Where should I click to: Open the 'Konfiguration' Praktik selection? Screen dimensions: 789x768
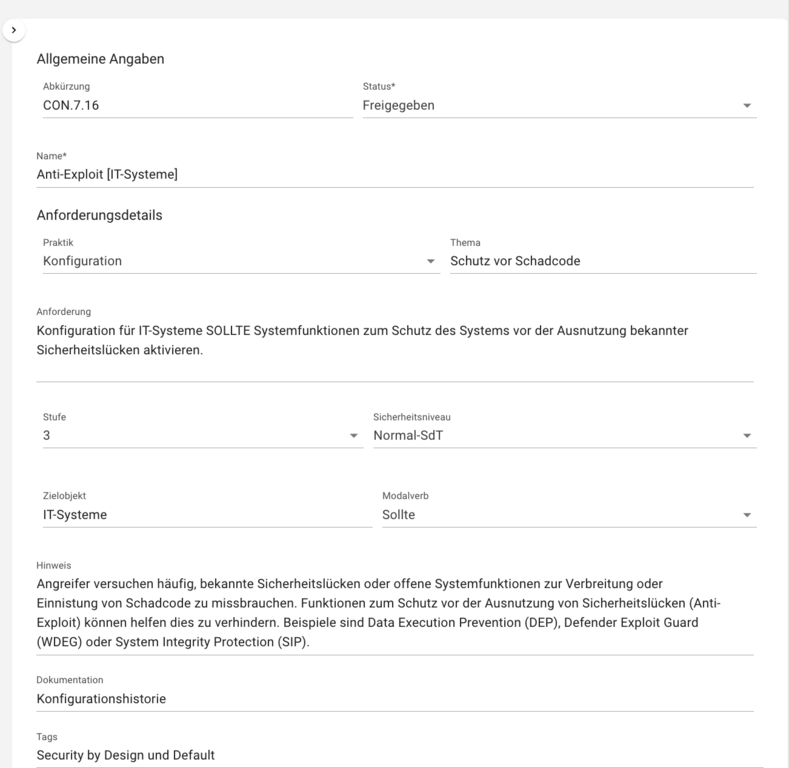point(83,261)
